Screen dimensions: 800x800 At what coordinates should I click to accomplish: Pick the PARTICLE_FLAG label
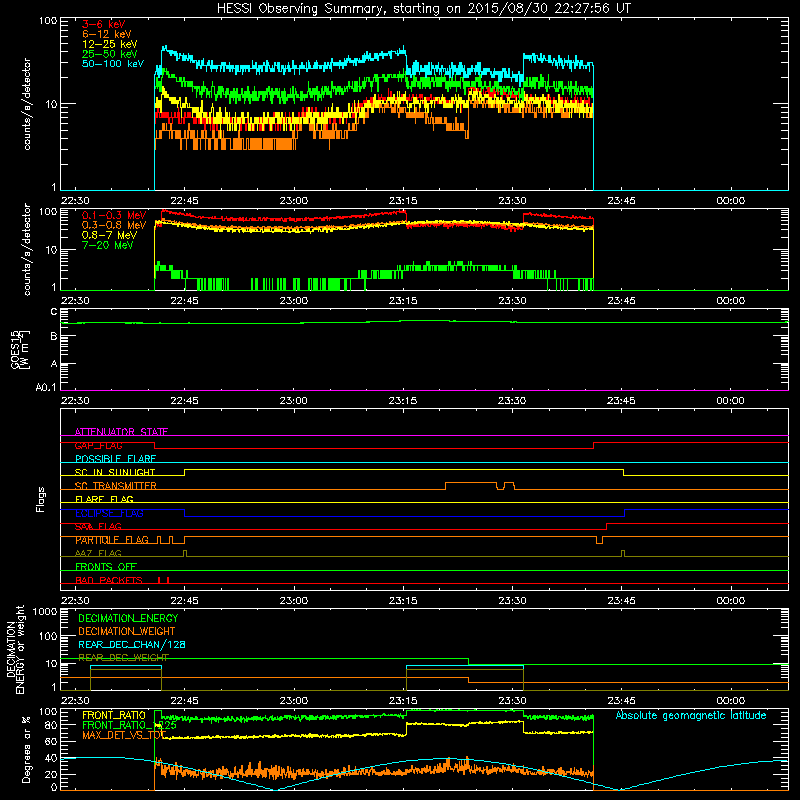click(112, 540)
